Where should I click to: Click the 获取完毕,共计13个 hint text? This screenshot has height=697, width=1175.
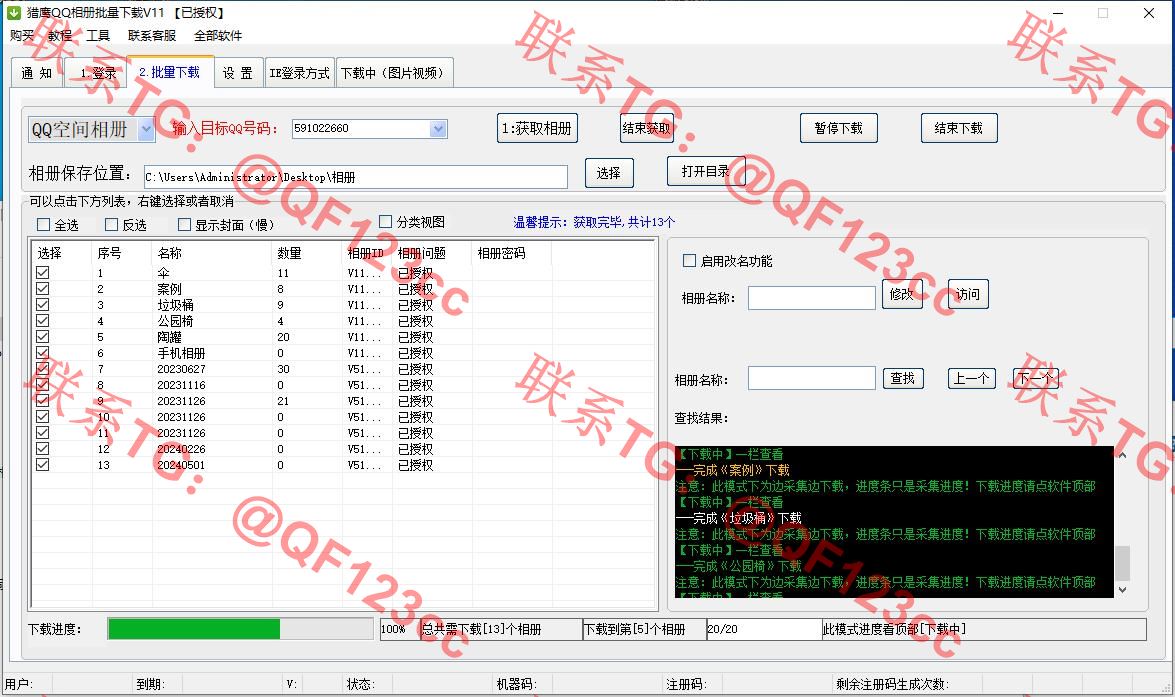click(624, 222)
